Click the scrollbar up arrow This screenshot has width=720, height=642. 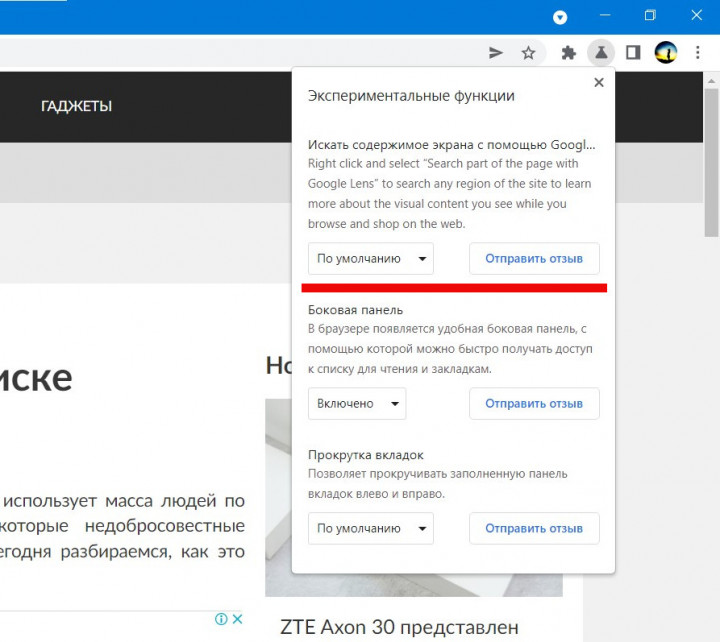(711, 81)
